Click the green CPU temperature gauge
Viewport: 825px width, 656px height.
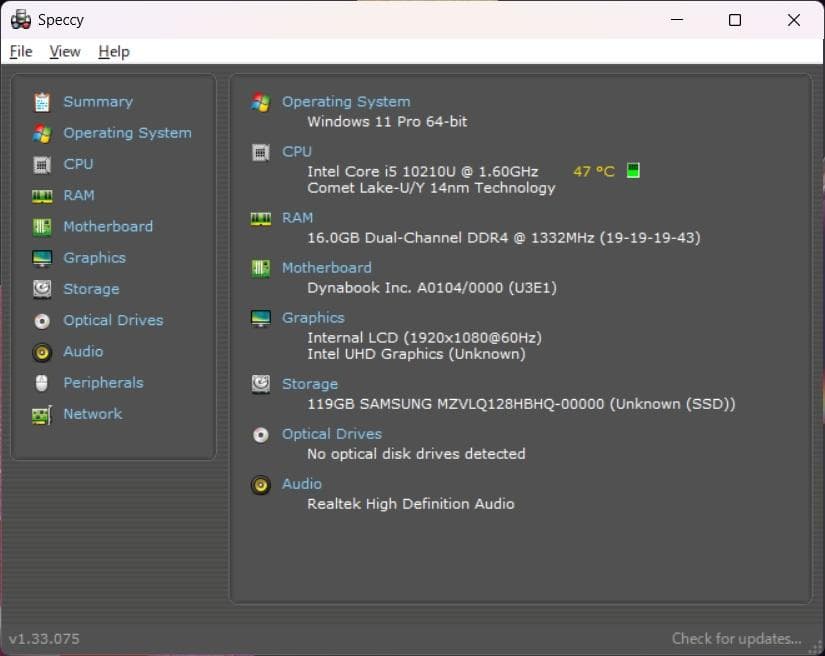(632, 170)
